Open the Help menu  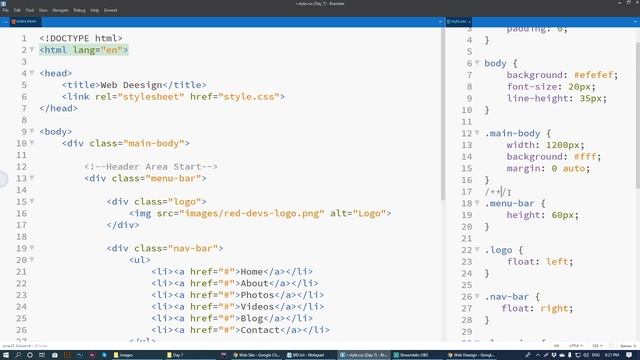[x=95, y=10]
